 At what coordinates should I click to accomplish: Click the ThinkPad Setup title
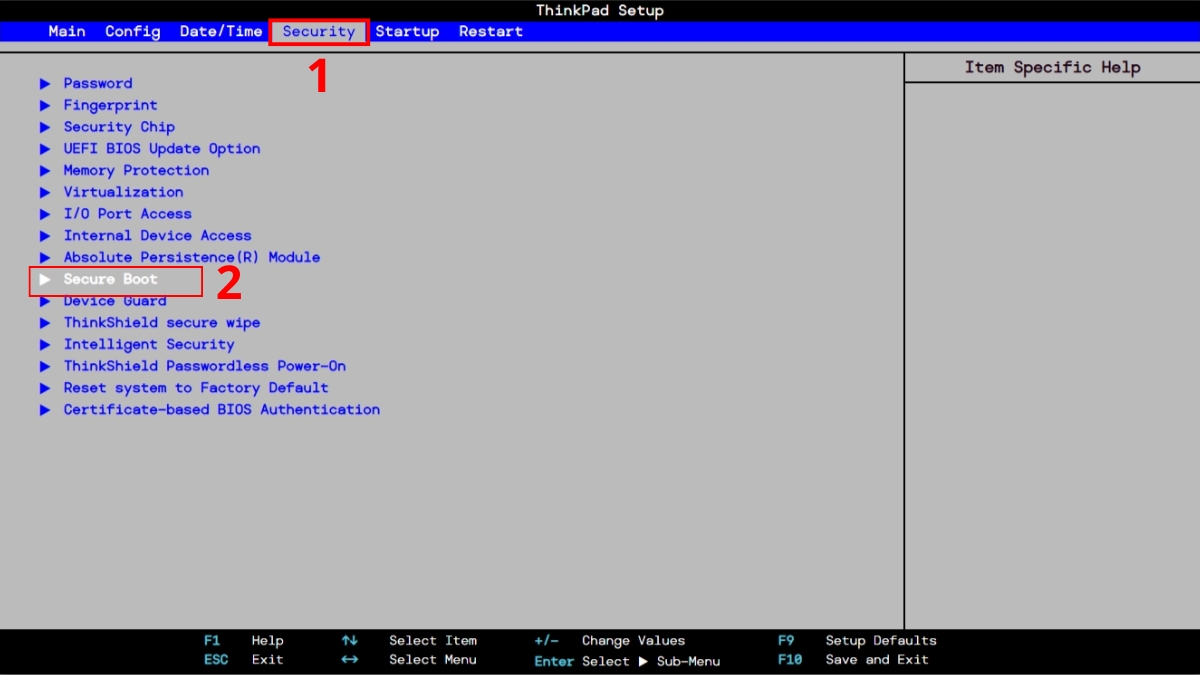coord(600,11)
